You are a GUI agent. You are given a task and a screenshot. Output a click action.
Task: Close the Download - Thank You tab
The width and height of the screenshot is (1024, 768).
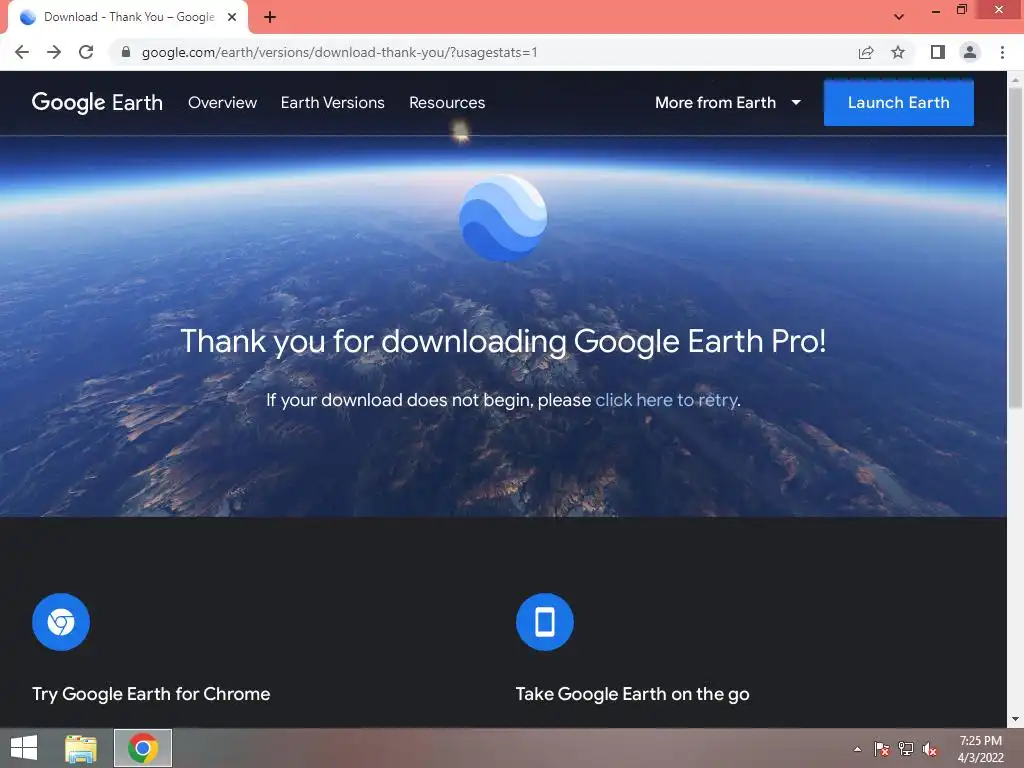(232, 17)
